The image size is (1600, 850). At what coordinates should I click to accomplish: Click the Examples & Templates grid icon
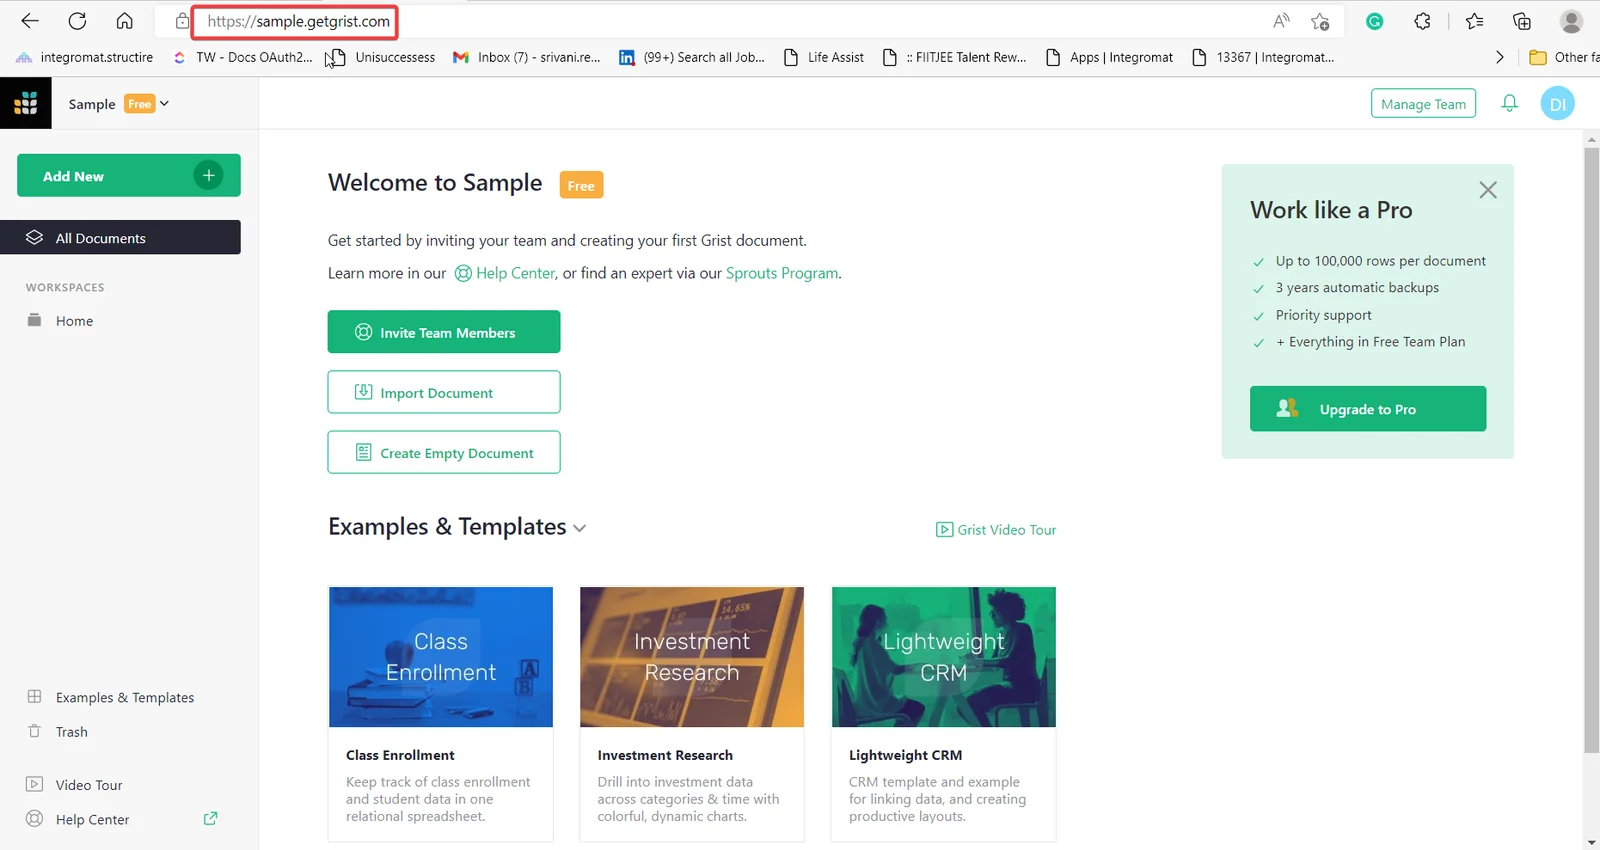(35, 696)
